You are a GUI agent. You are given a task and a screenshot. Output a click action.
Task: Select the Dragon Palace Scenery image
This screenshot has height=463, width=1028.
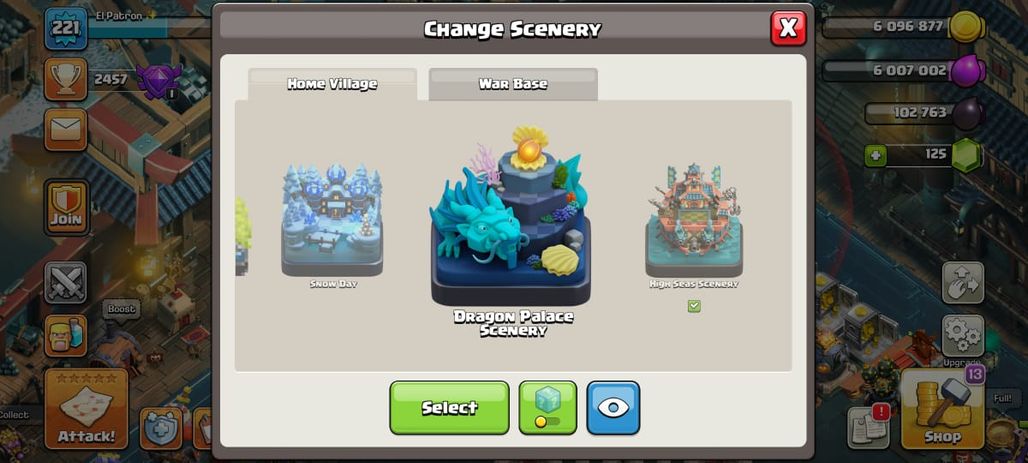[x=511, y=215]
